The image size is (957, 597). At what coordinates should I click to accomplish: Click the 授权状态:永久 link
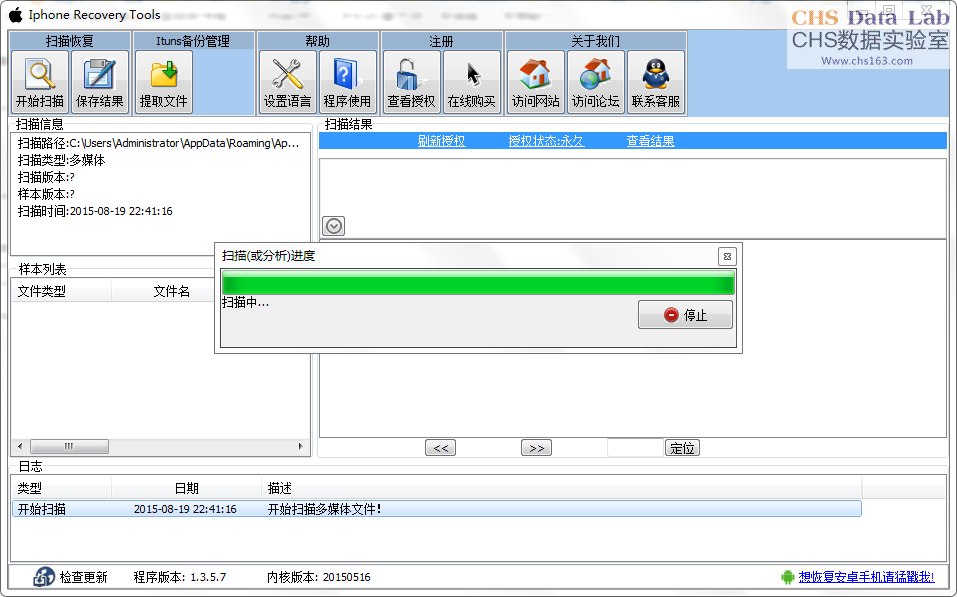[x=546, y=141]
